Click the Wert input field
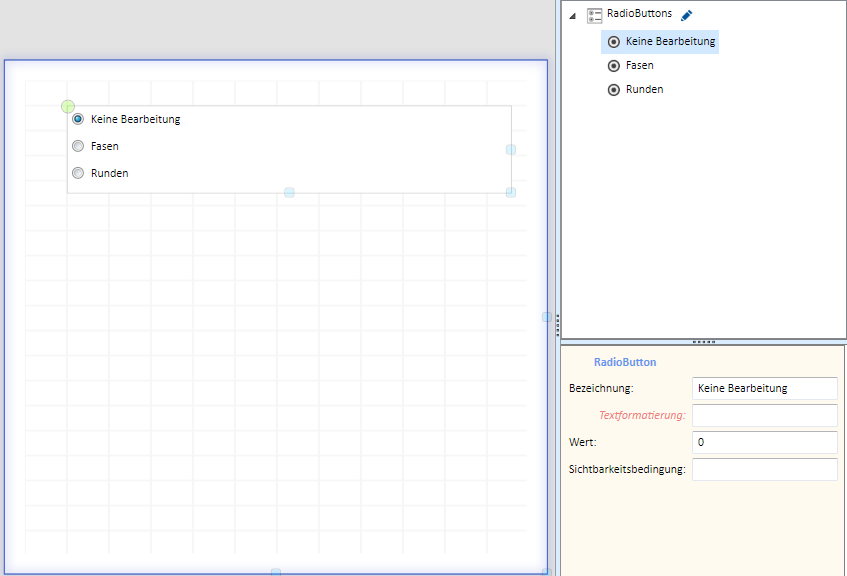The height and width of the screenshot is (576, 847). [764, 443]
